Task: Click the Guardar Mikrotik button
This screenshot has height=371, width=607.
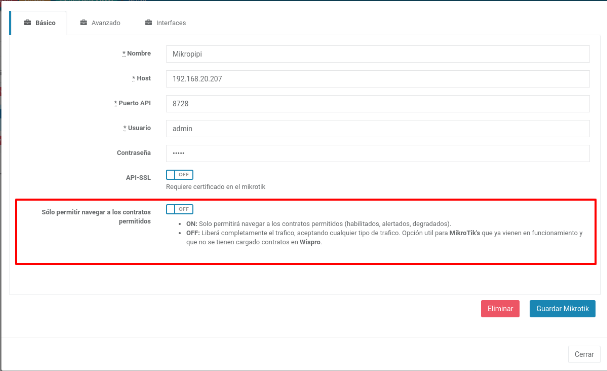Action: pos(562,309)
